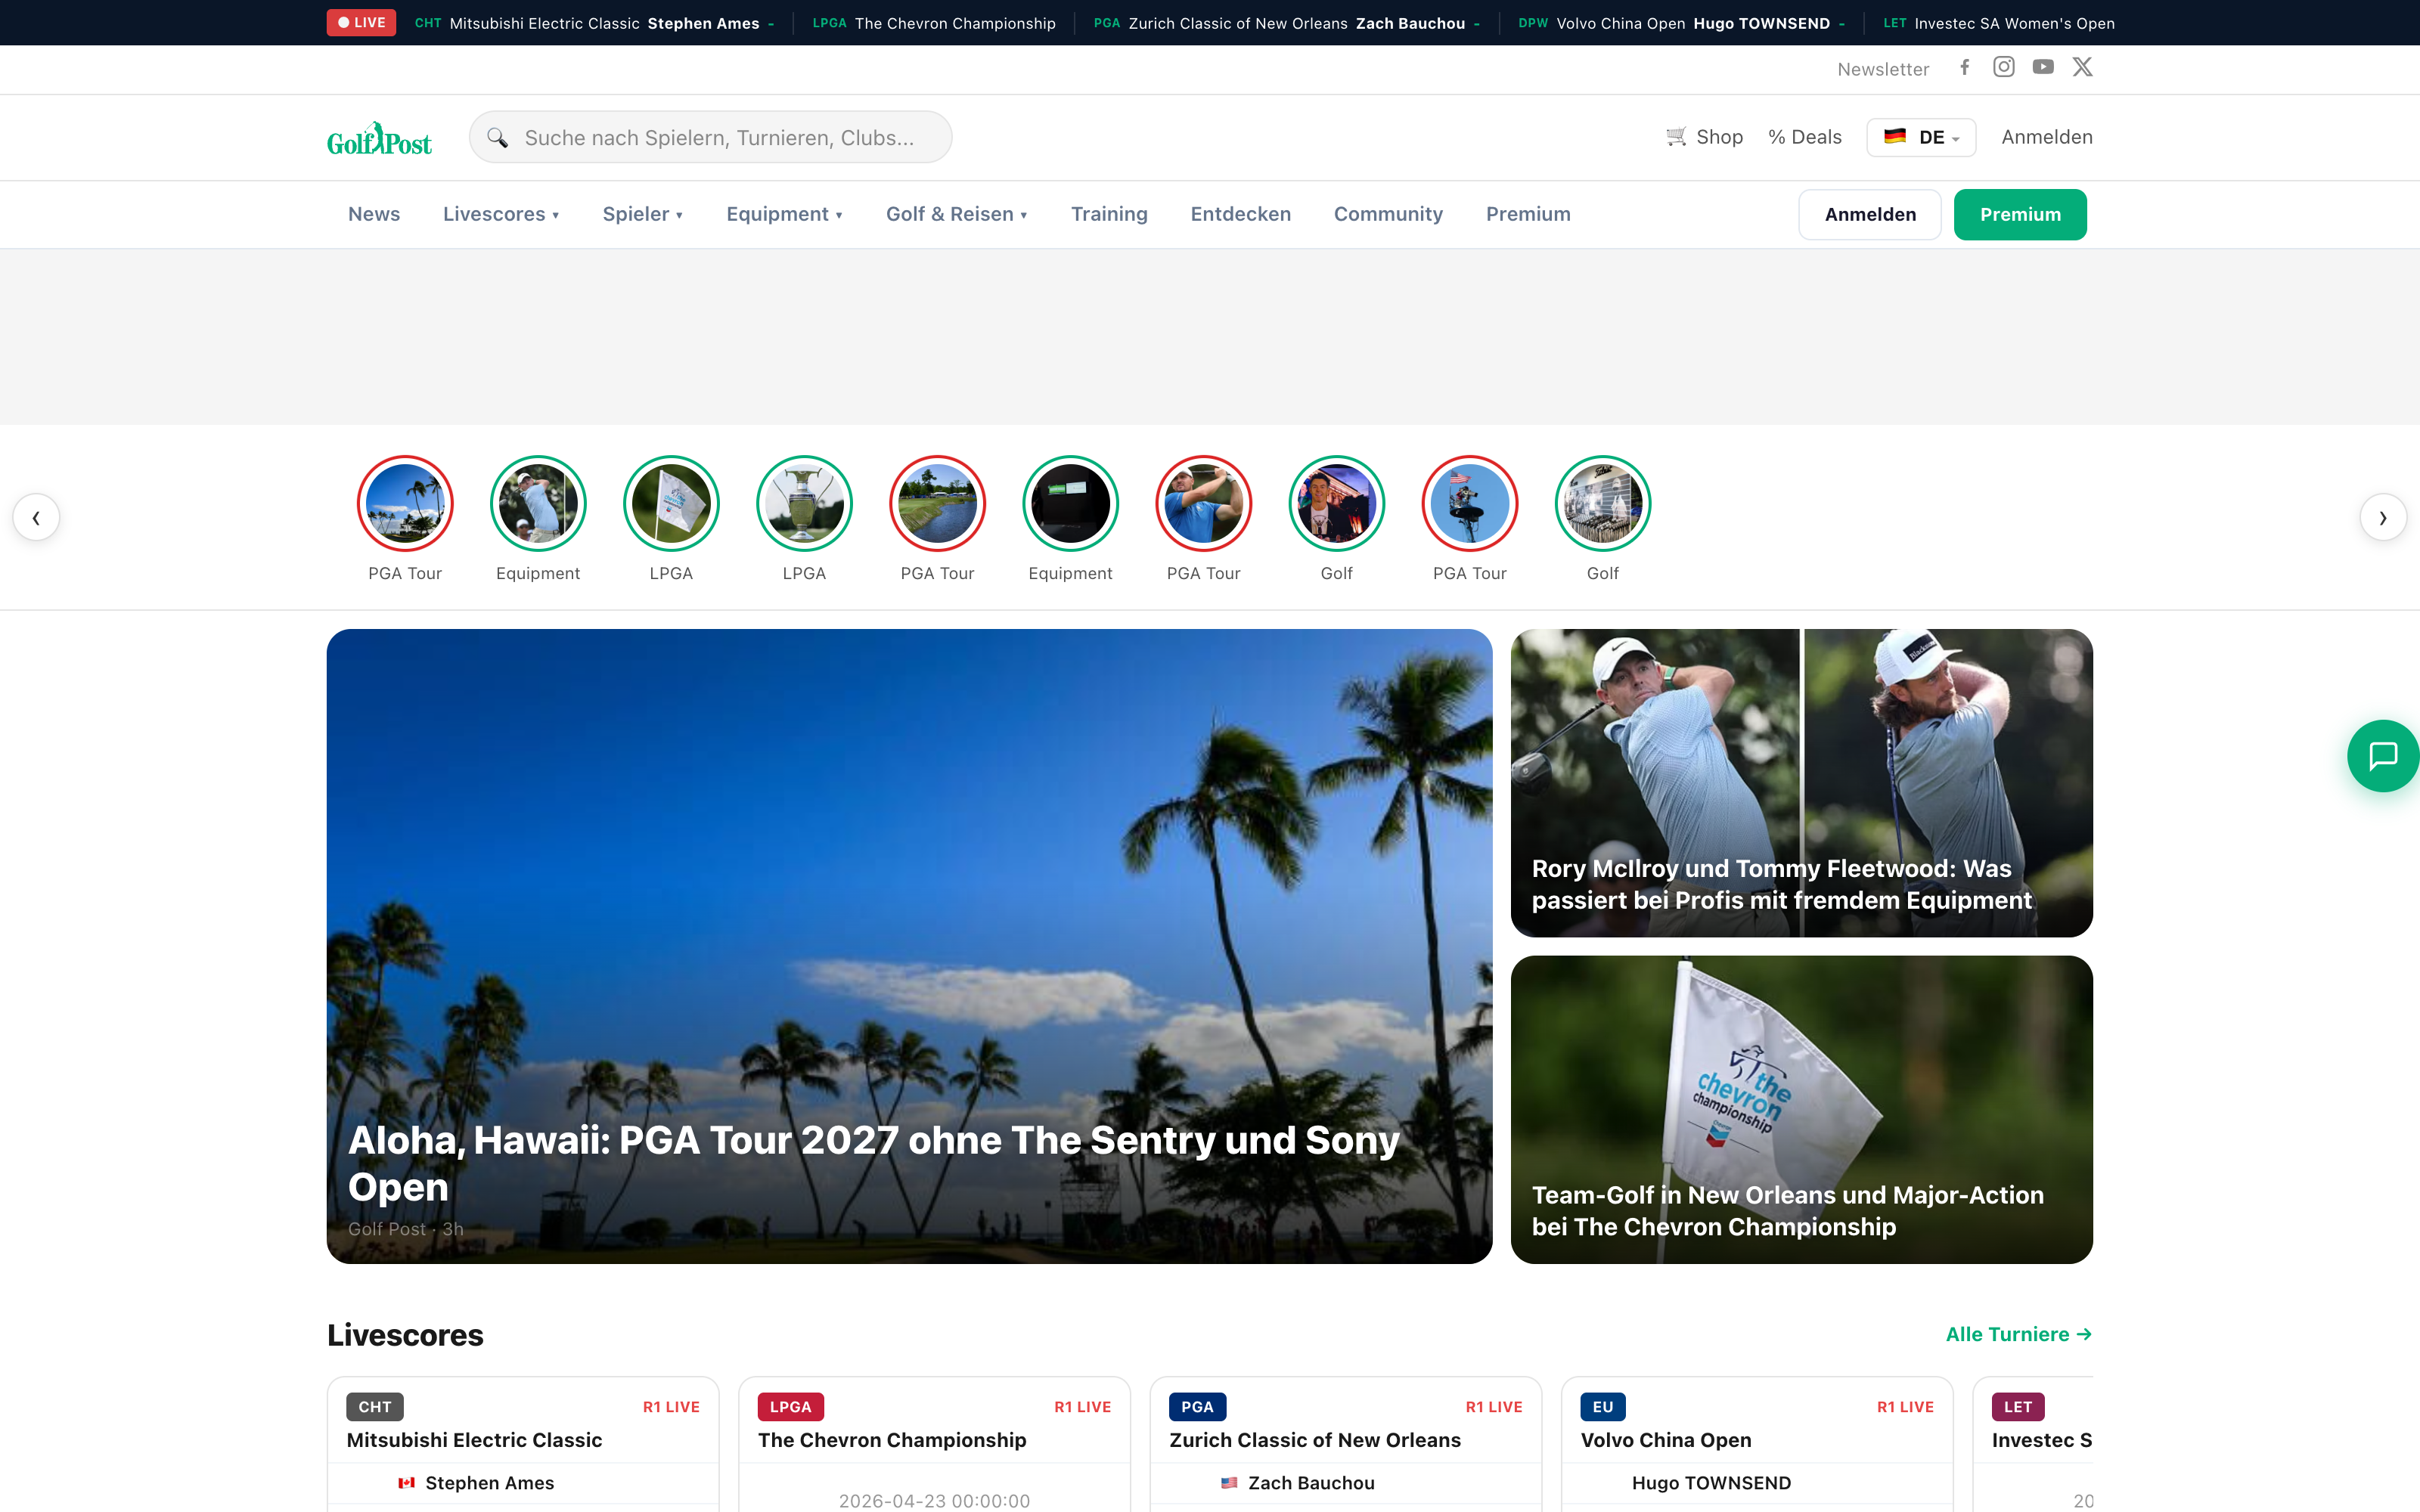Viewport: 2420px width, 1512px height.
Task: Open the Community section
Action: click(1388, 214)
